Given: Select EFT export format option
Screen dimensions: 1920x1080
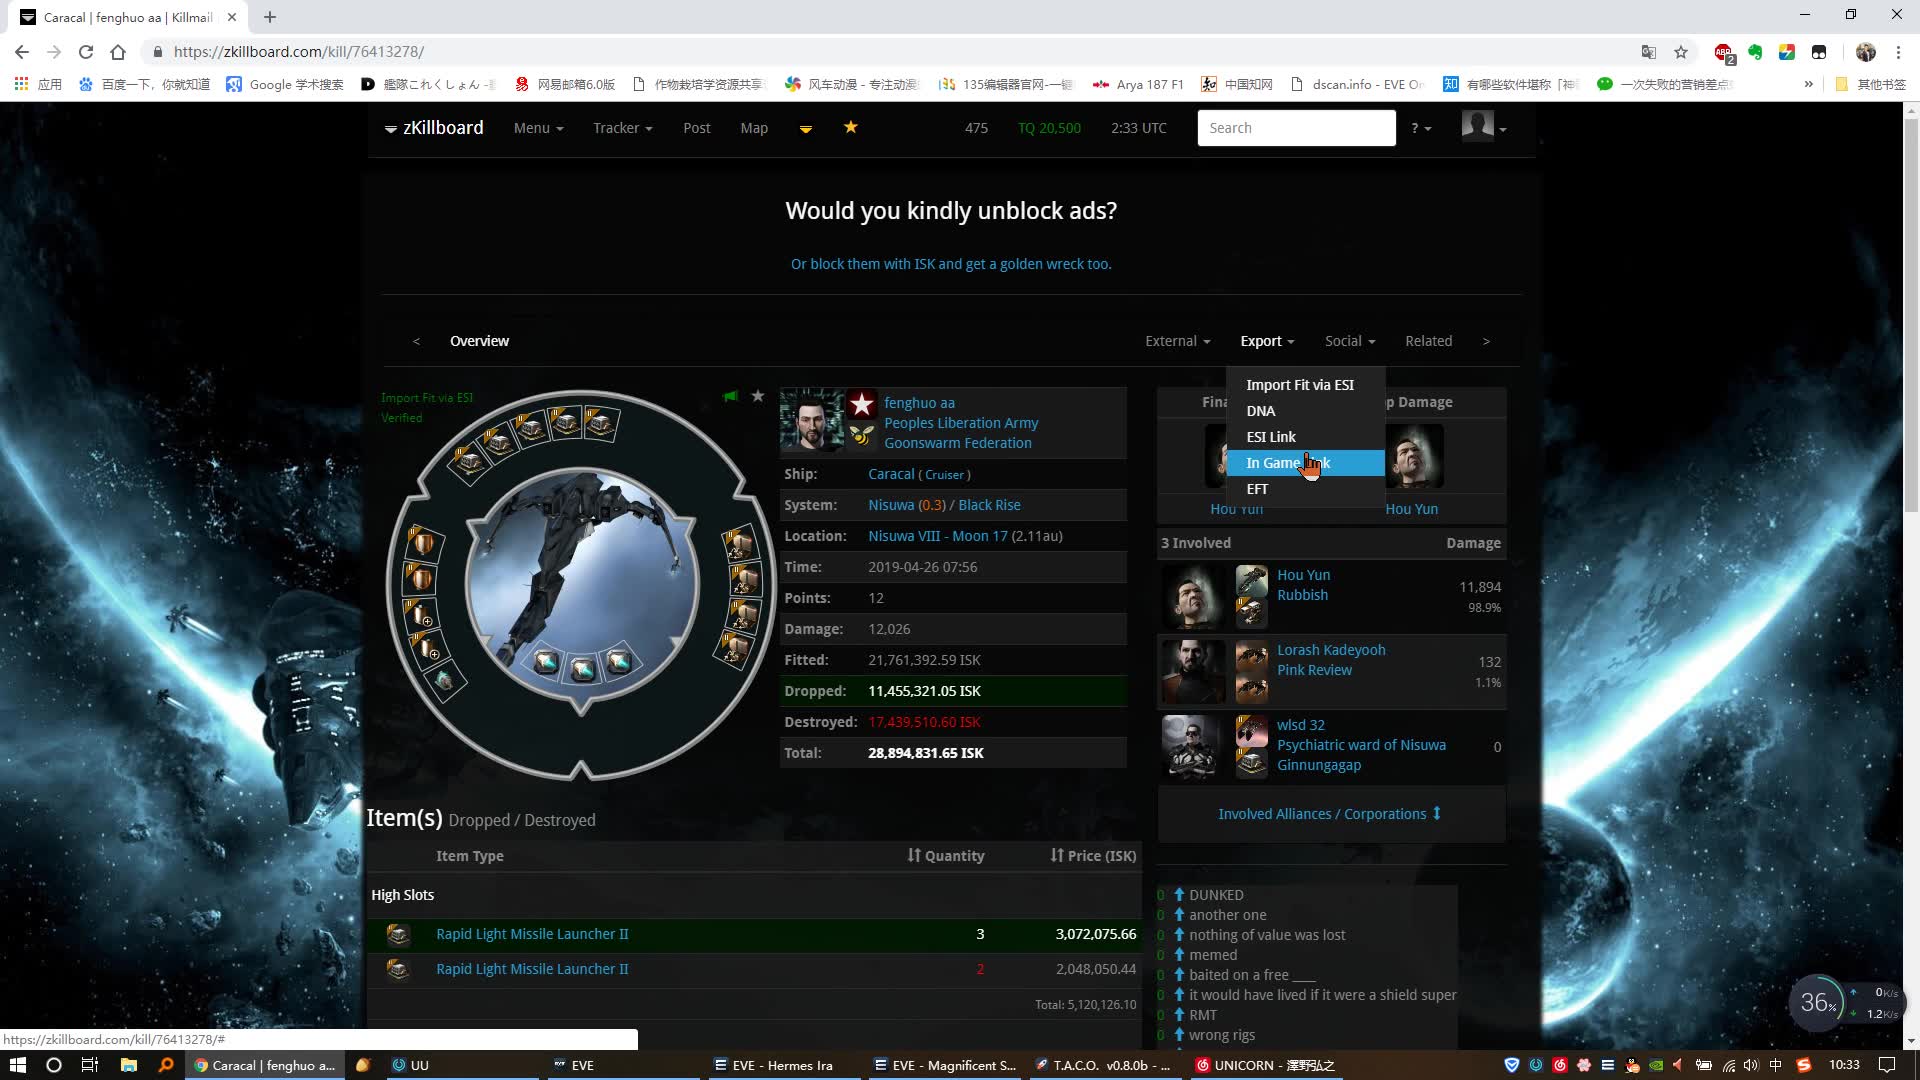Looking at the screenshot, I should click(1258, 488).
